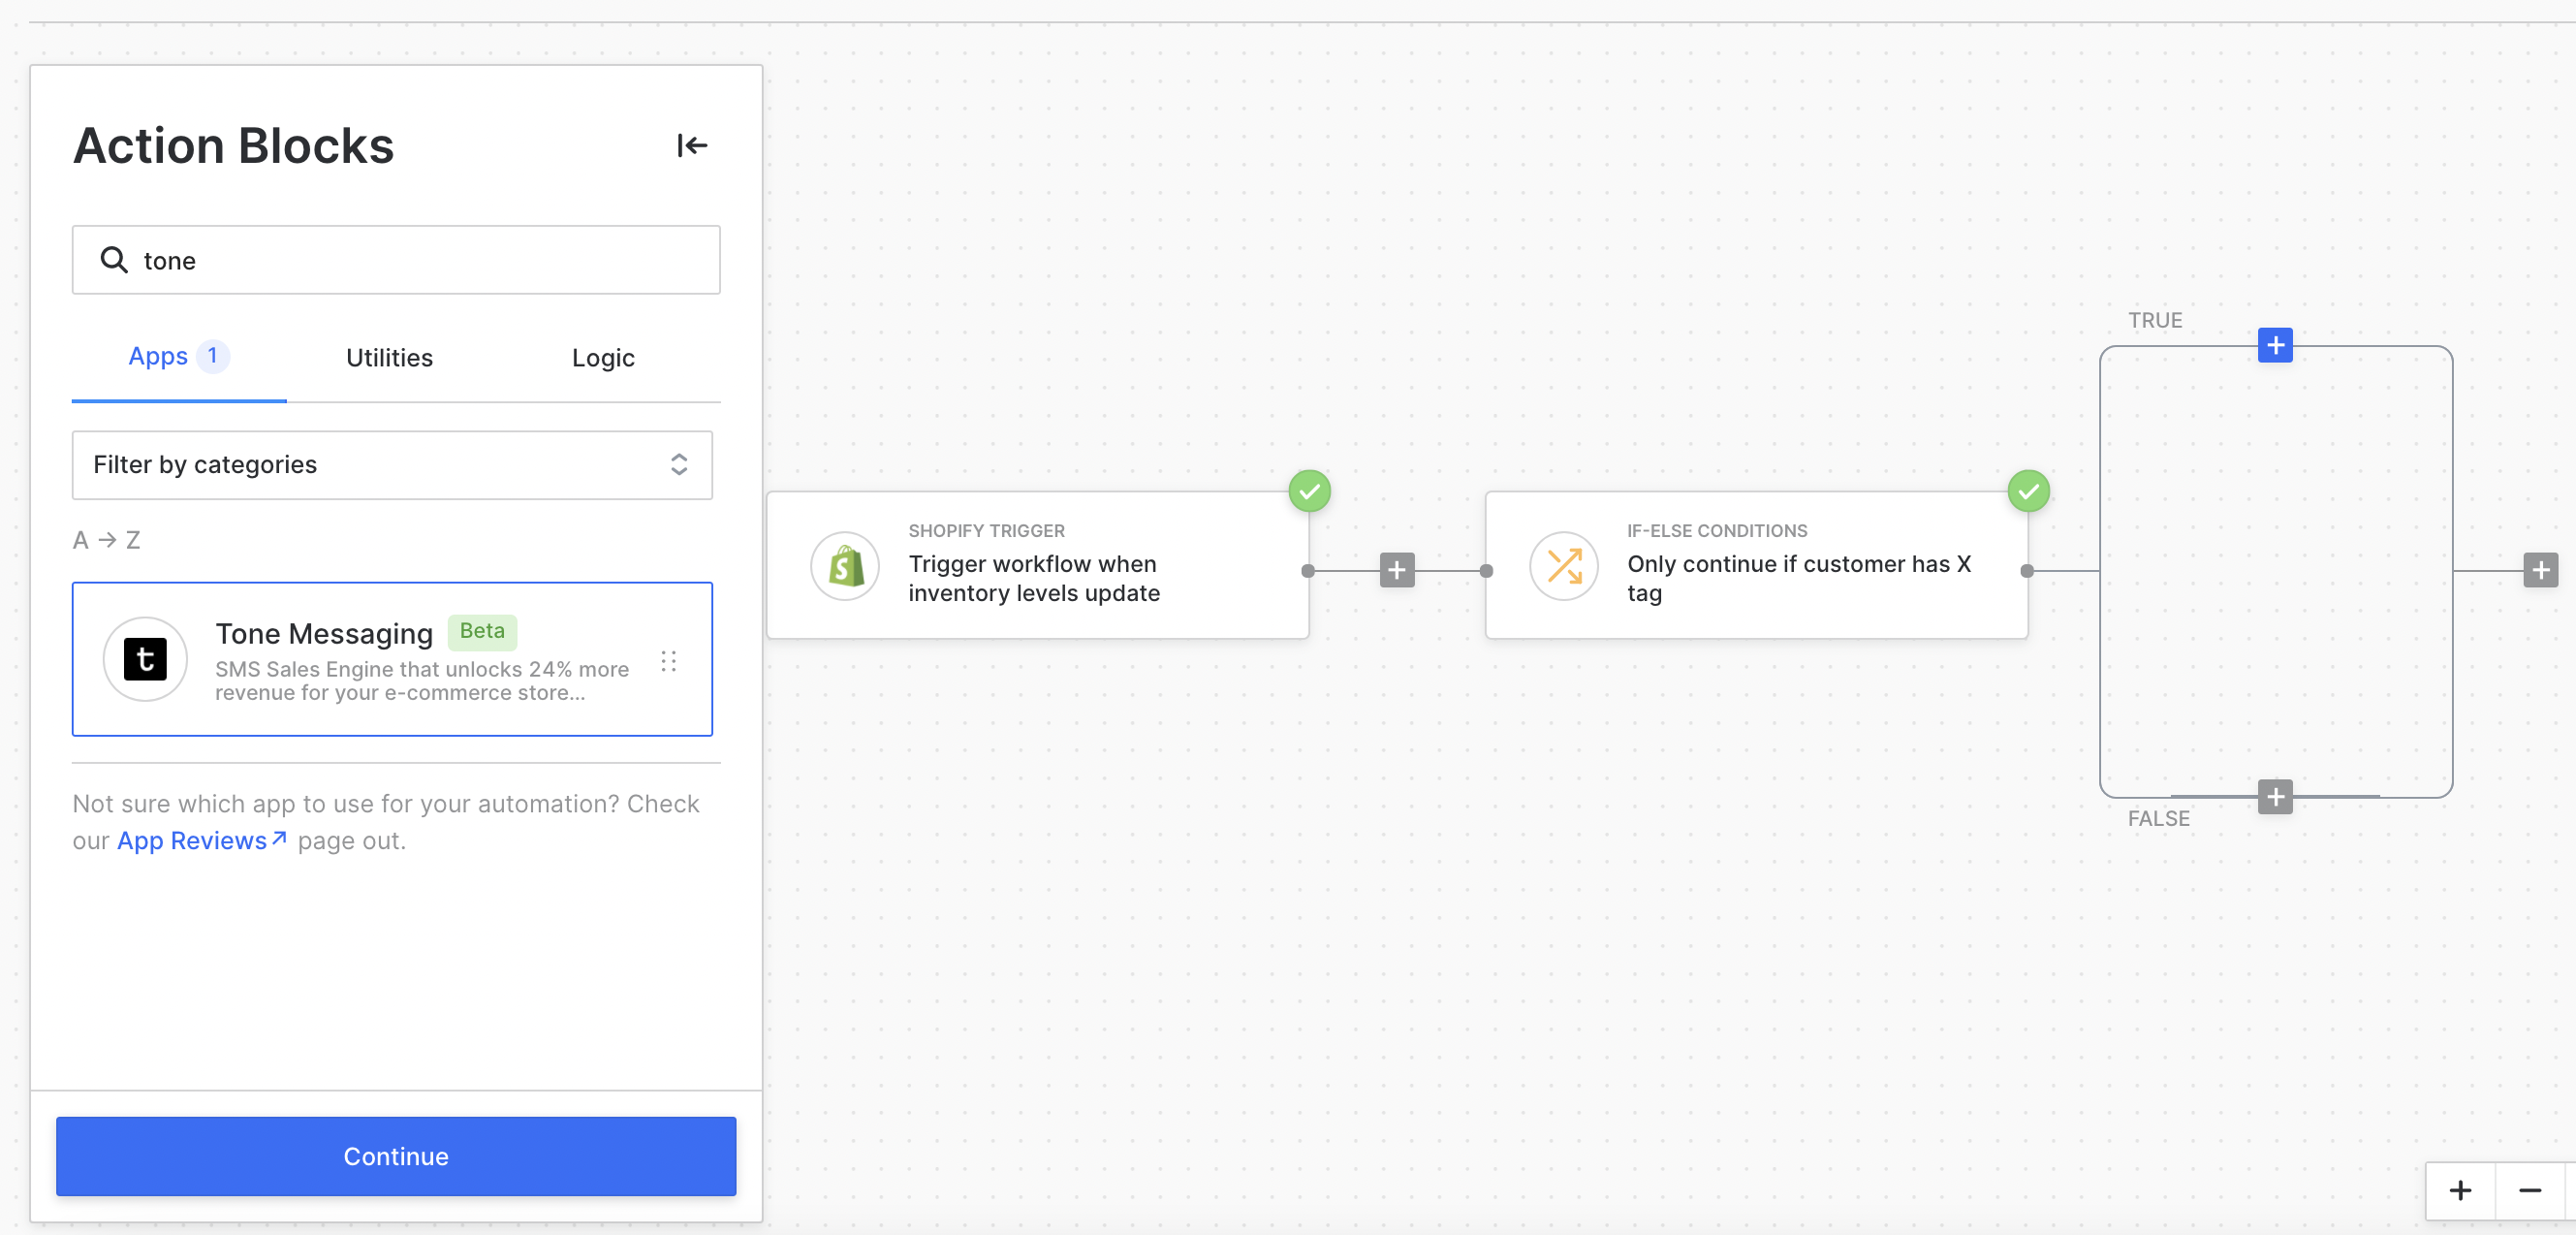This screenshot has height=1235, width=2576.
Task: Switch to the Logic tab
Action: tap(603, 358)
